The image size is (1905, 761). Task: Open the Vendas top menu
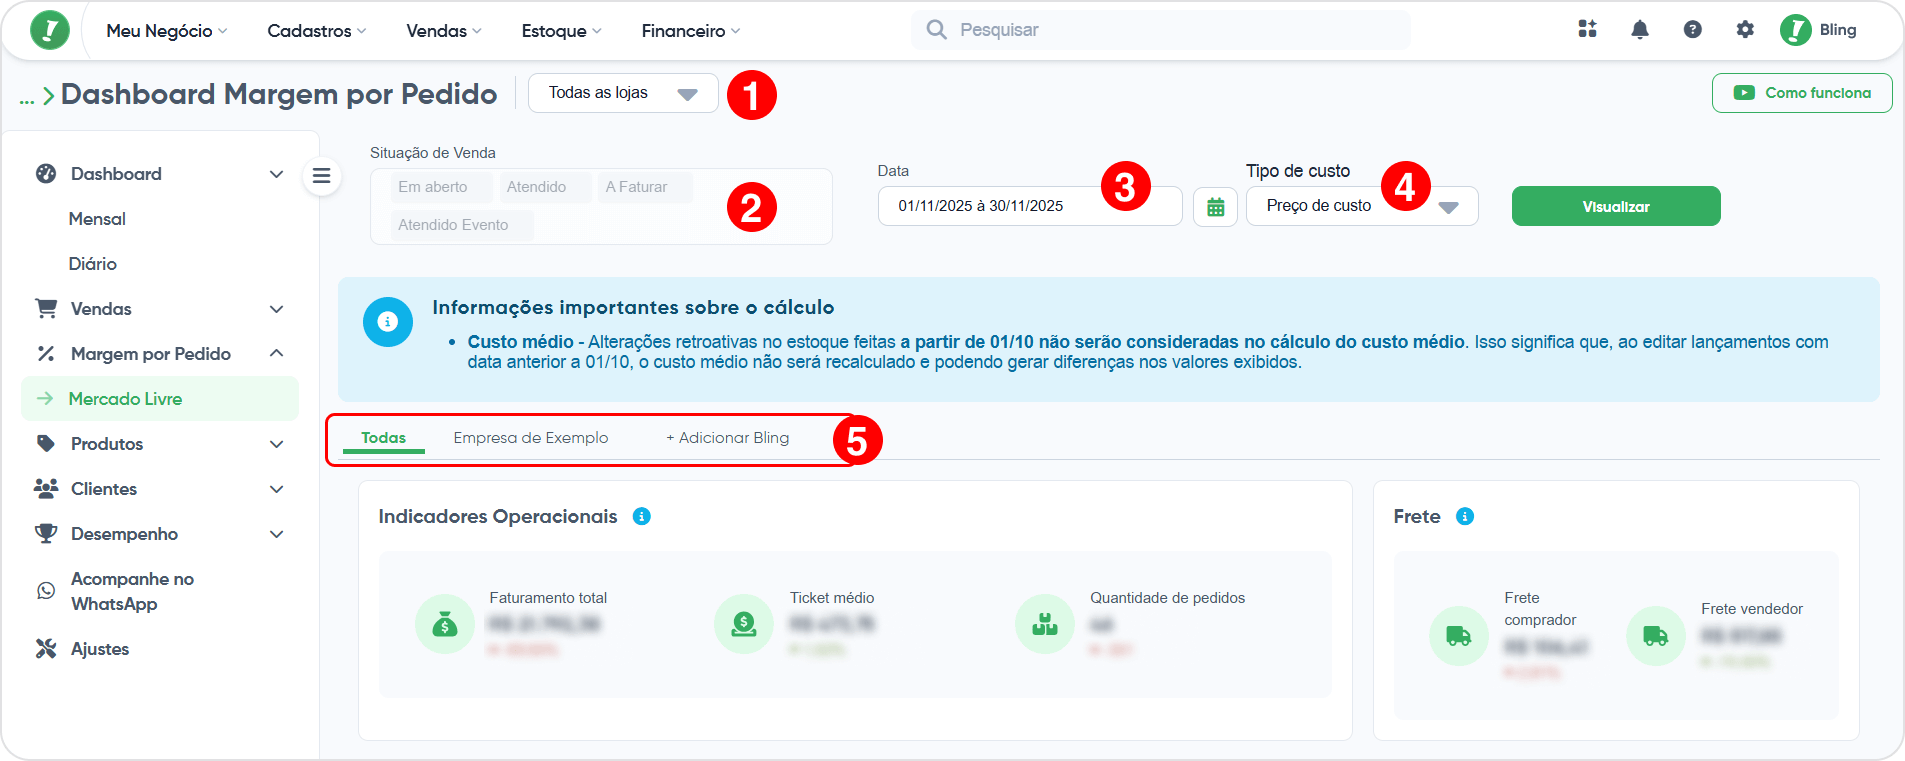444,31
